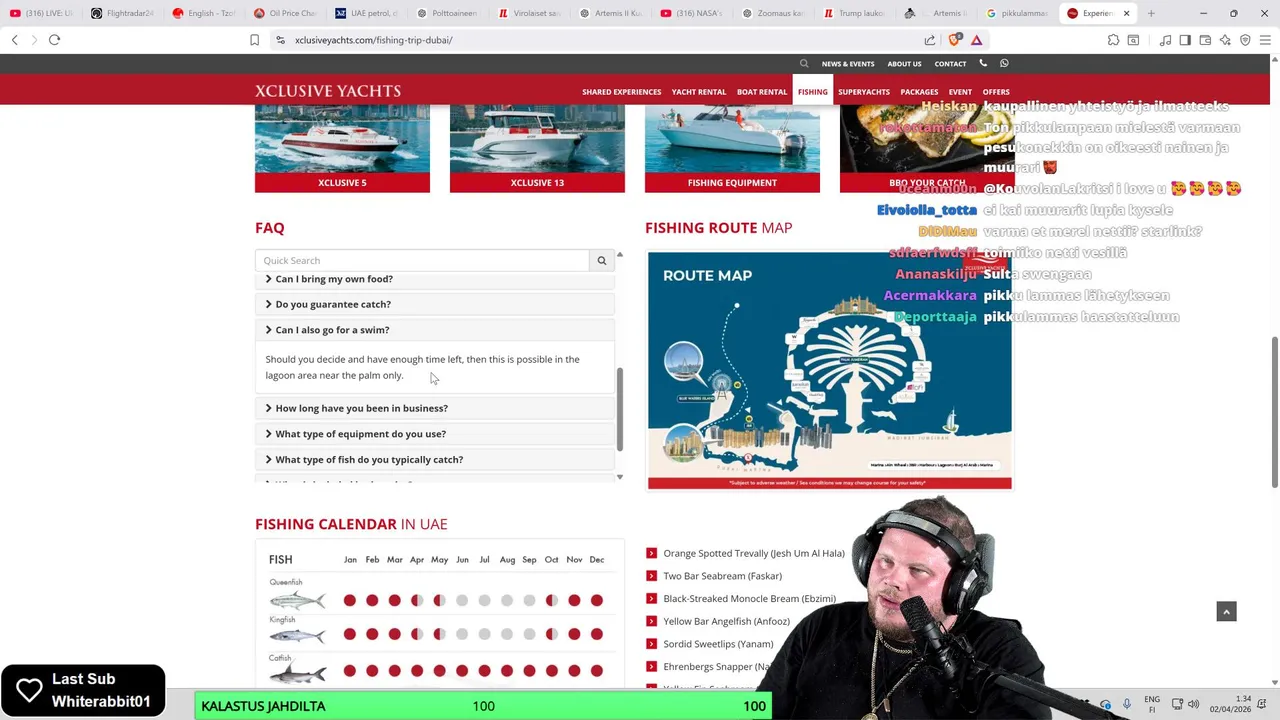Image resolution: width=1280 pixels, height=720 pixels.
Task: Open the Brave VPN shield icon
Action: pyautogui.click(x=1245, y=40)
